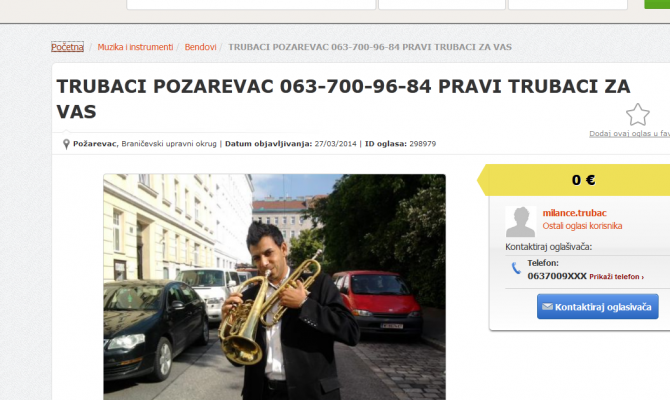Click the envelope icon in contact button

click(547, 306)
